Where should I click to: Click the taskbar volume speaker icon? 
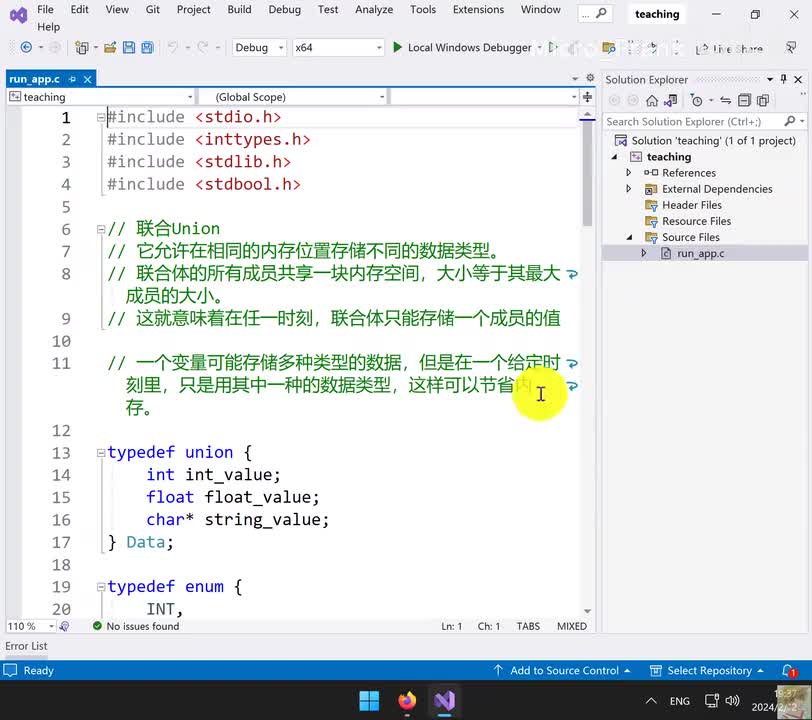click(x=732, y=701)
